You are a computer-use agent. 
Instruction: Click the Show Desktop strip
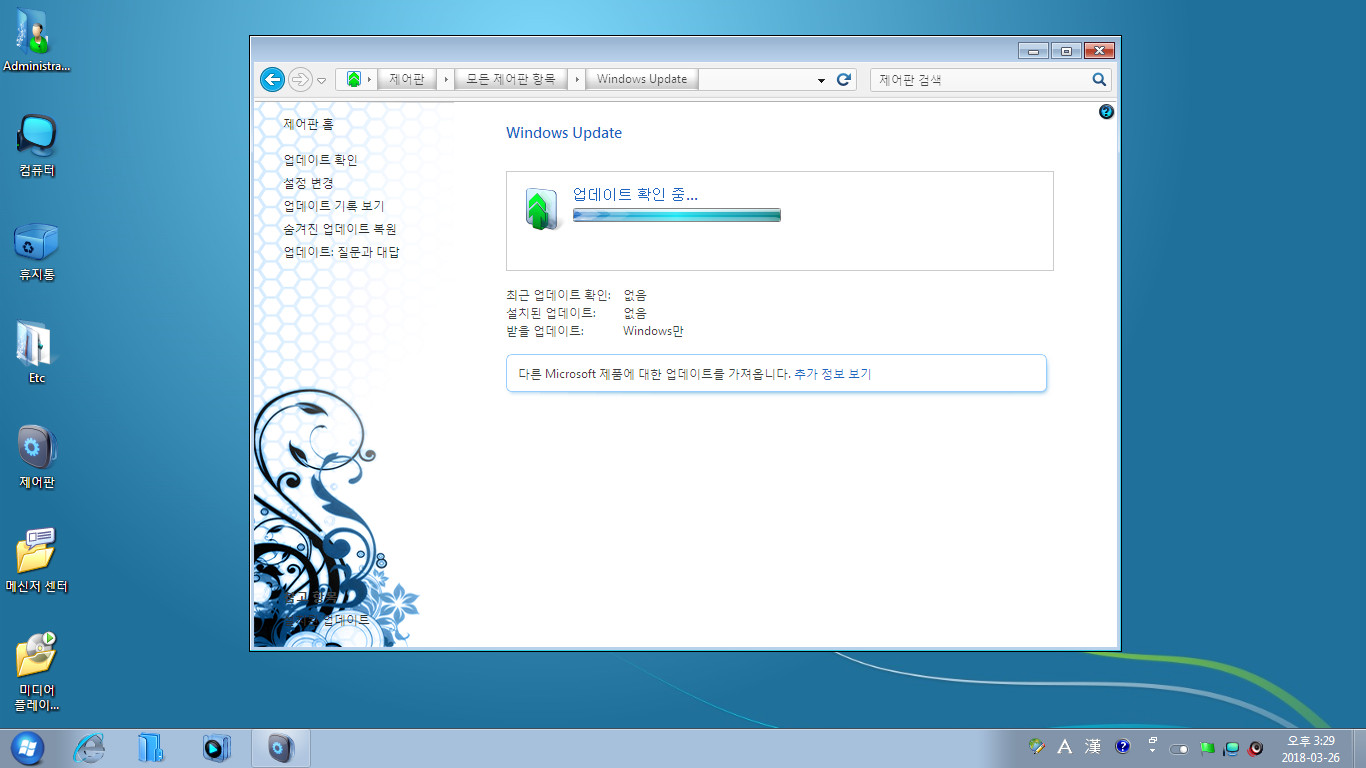pyautogui.click(x=1358, y=748)
